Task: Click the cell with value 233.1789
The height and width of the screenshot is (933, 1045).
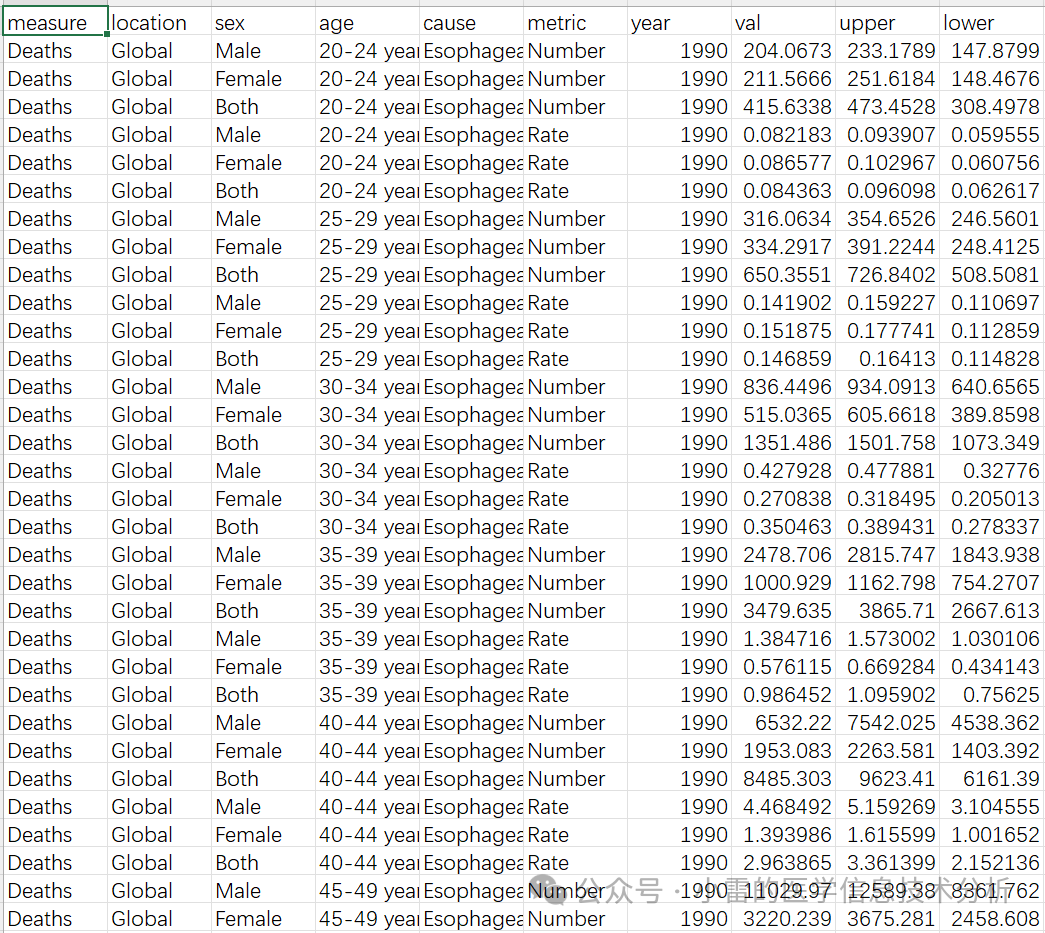Action: pyautogui.click(x=887, y=51)
